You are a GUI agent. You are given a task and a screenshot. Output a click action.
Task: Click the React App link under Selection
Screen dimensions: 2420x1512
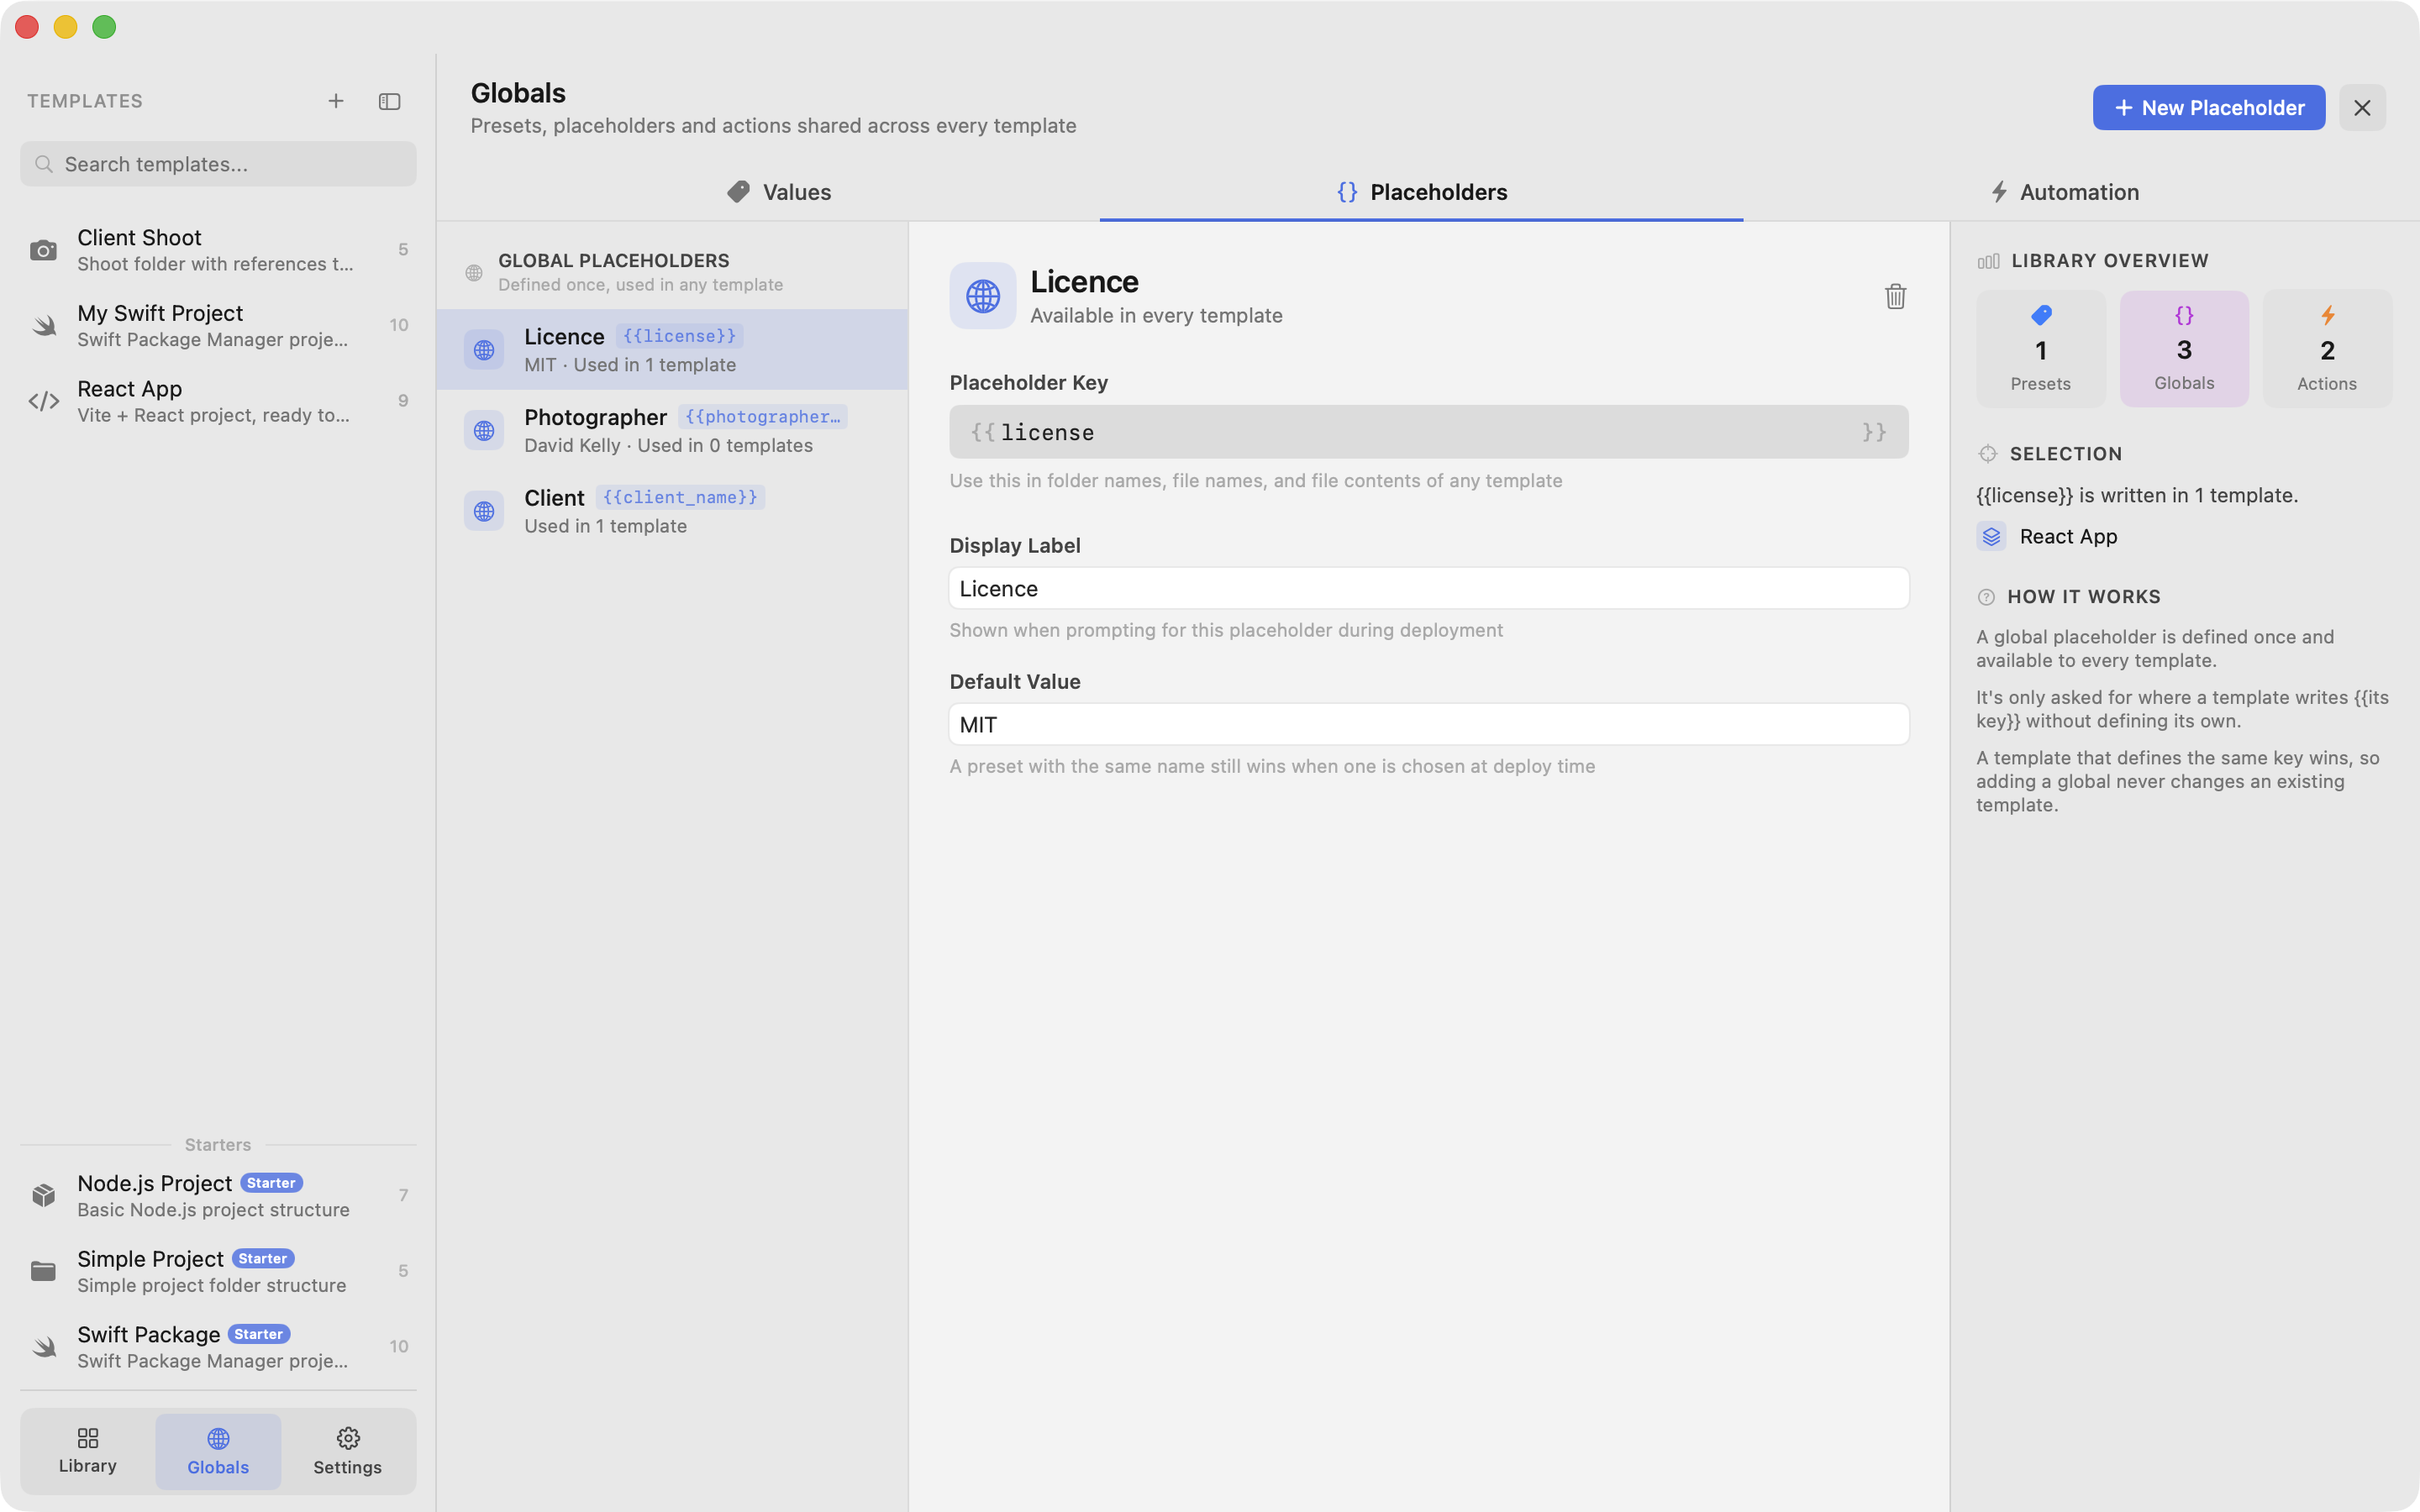tap(2047, 537)
